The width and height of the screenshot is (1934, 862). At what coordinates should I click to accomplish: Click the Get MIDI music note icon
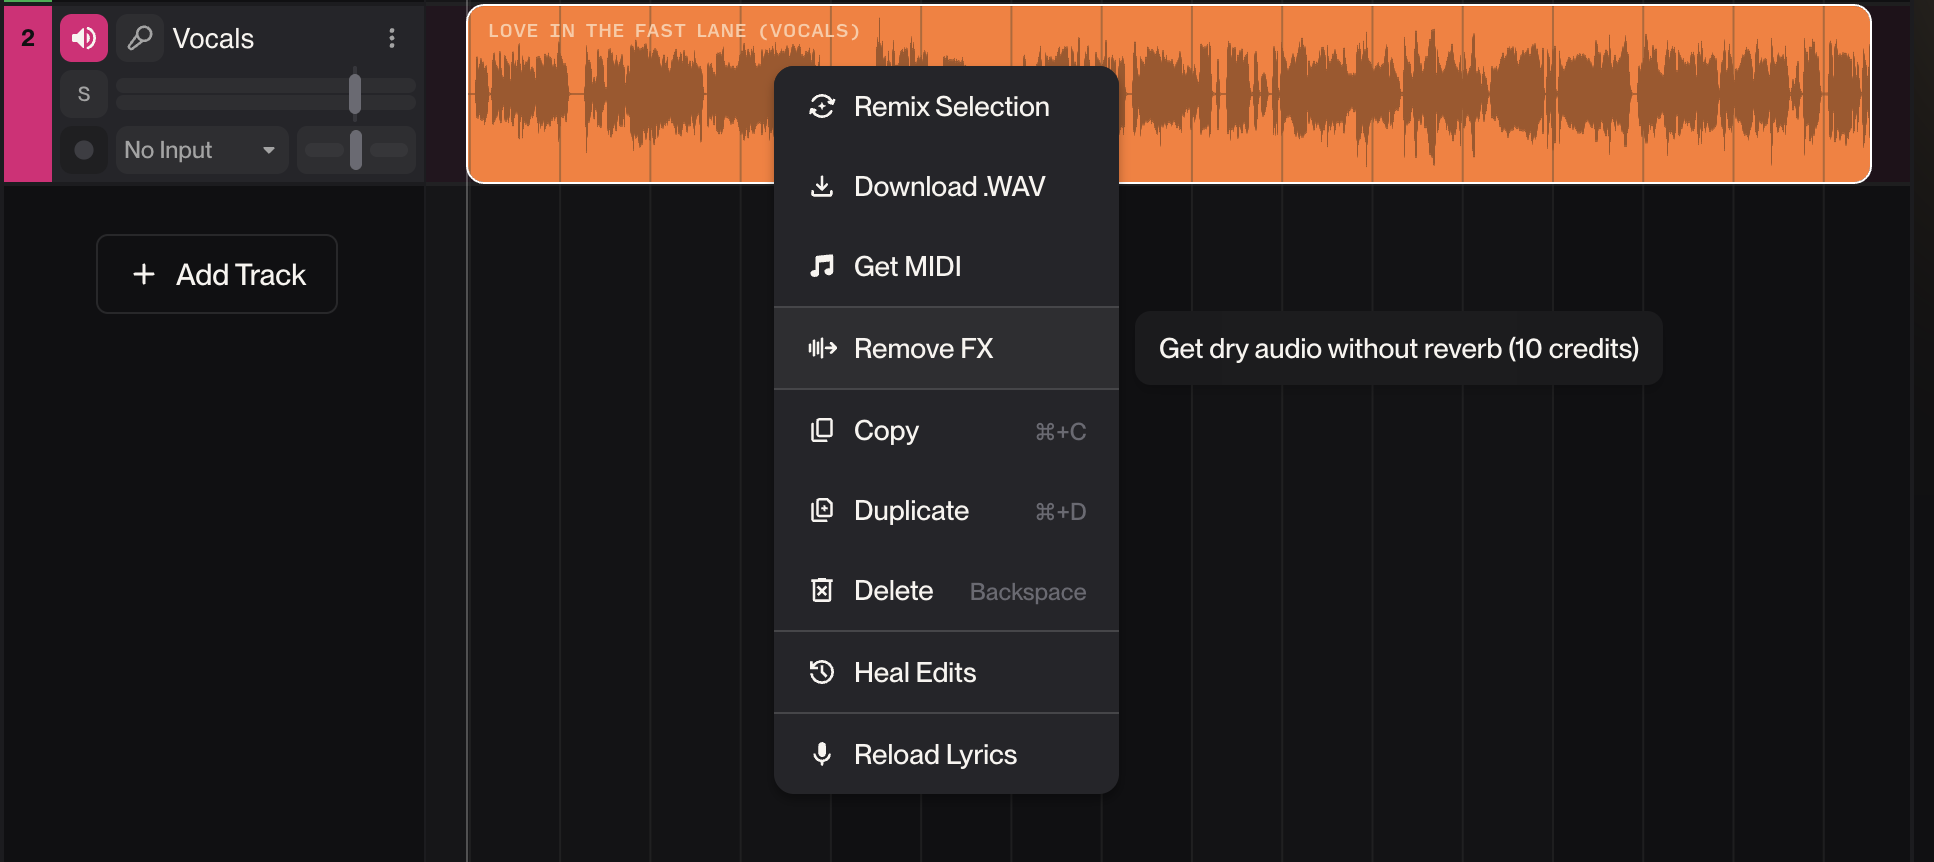(822, 266)
